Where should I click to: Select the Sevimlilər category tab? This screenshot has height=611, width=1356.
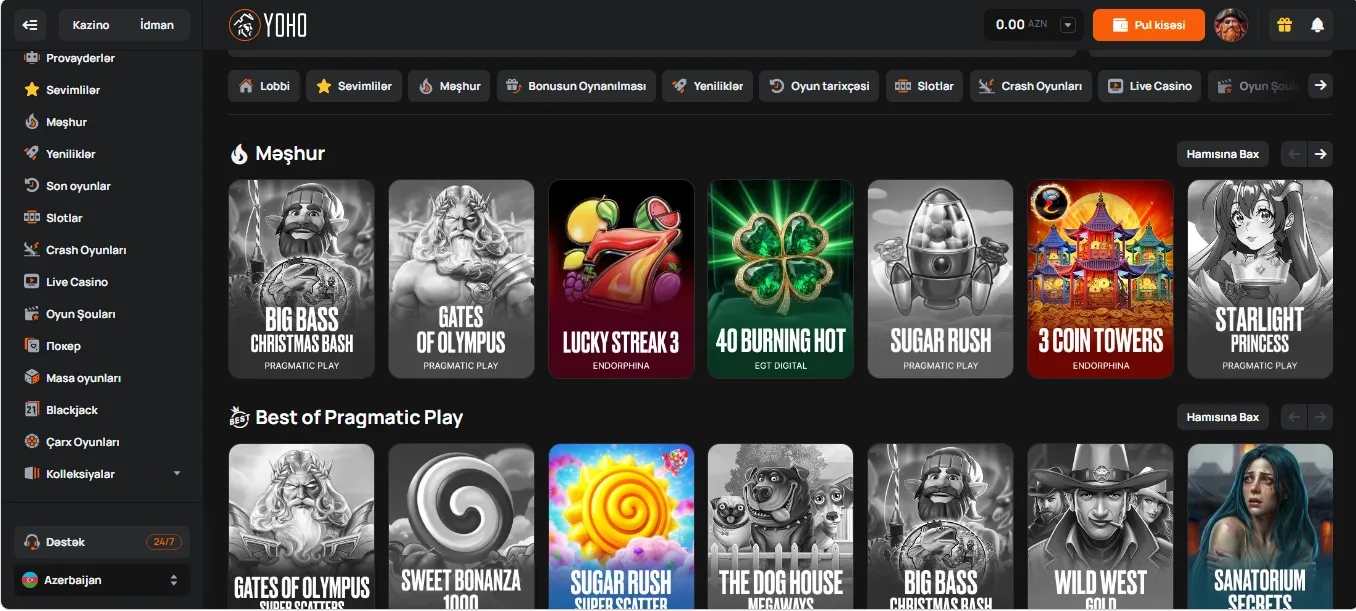(x=354, y=86)
